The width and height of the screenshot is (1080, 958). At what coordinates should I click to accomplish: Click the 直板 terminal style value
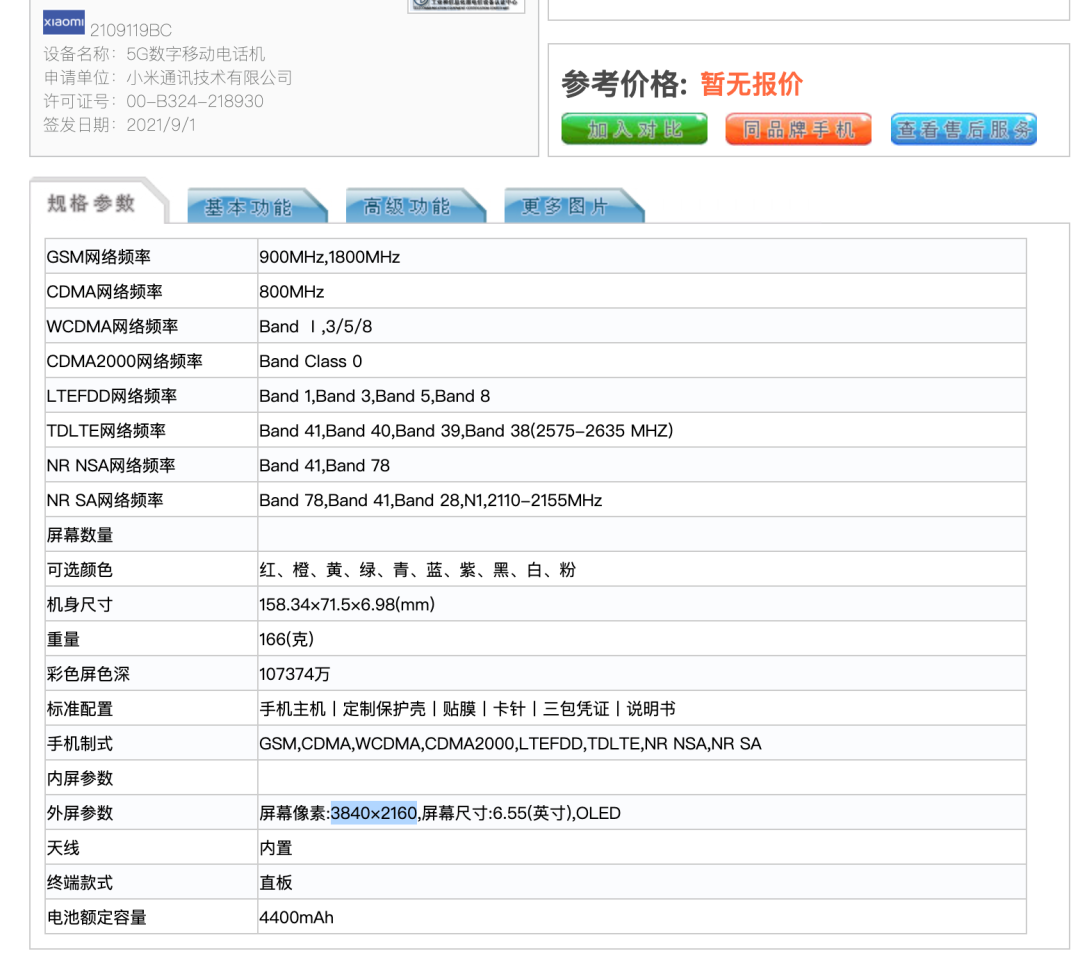(x=276, y=883)
